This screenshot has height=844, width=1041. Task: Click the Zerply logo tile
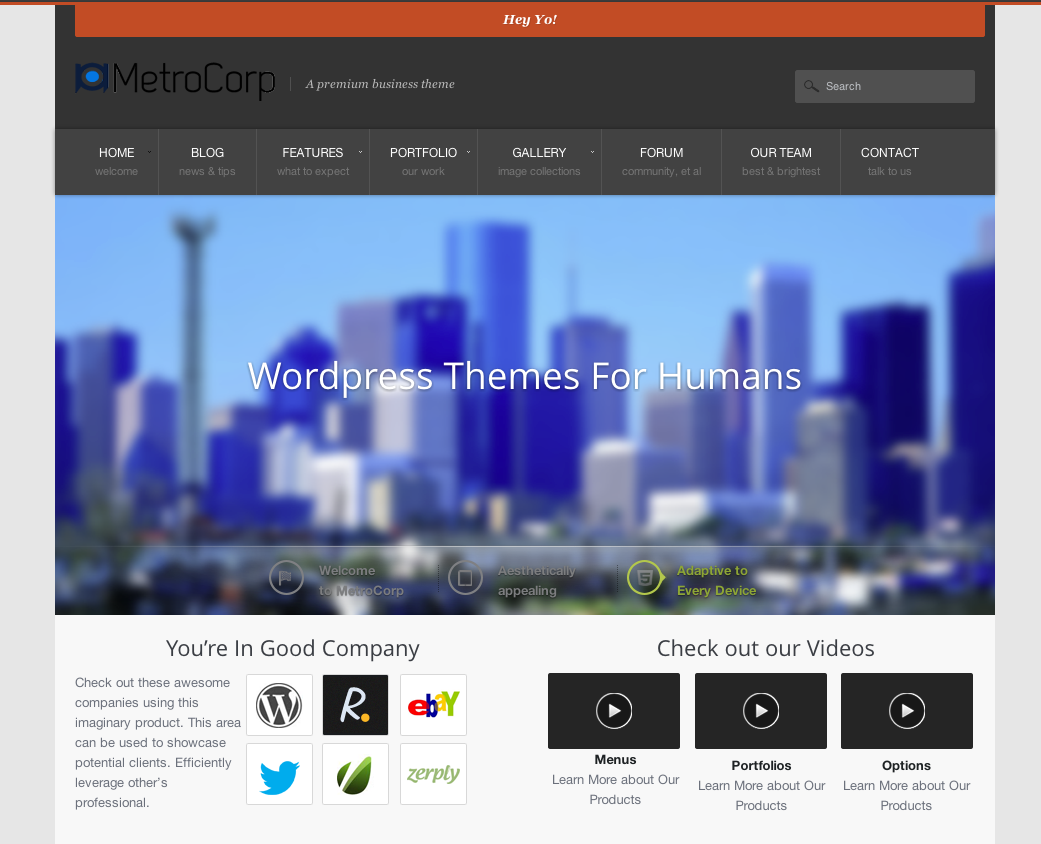pyautogui.click(x=433, y=774)
